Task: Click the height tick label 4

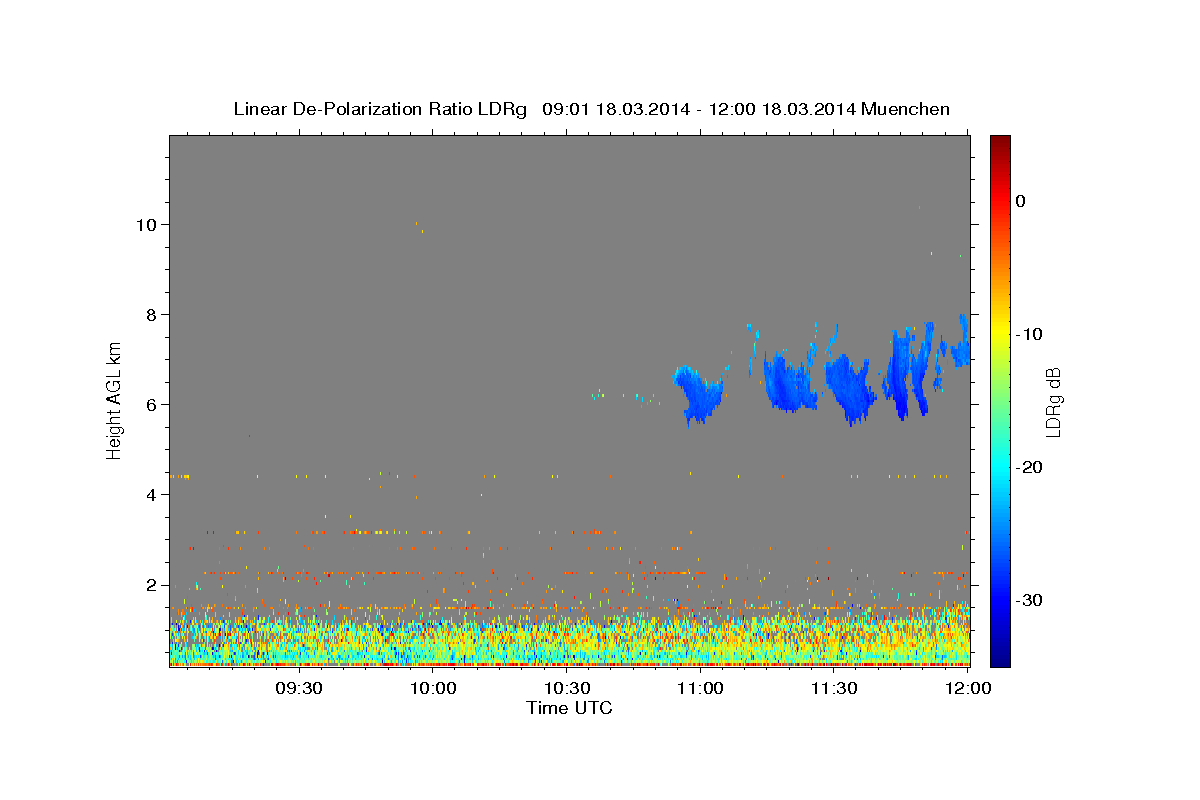Action: (x=152, y=495)
